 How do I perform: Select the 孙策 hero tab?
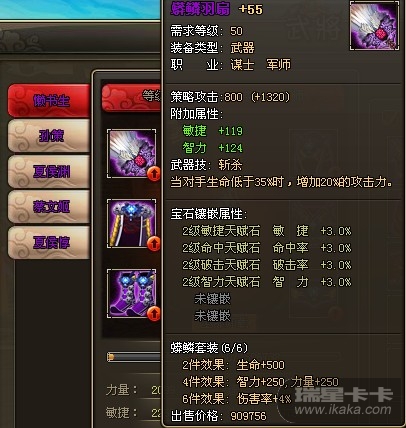tap(49, 136)
